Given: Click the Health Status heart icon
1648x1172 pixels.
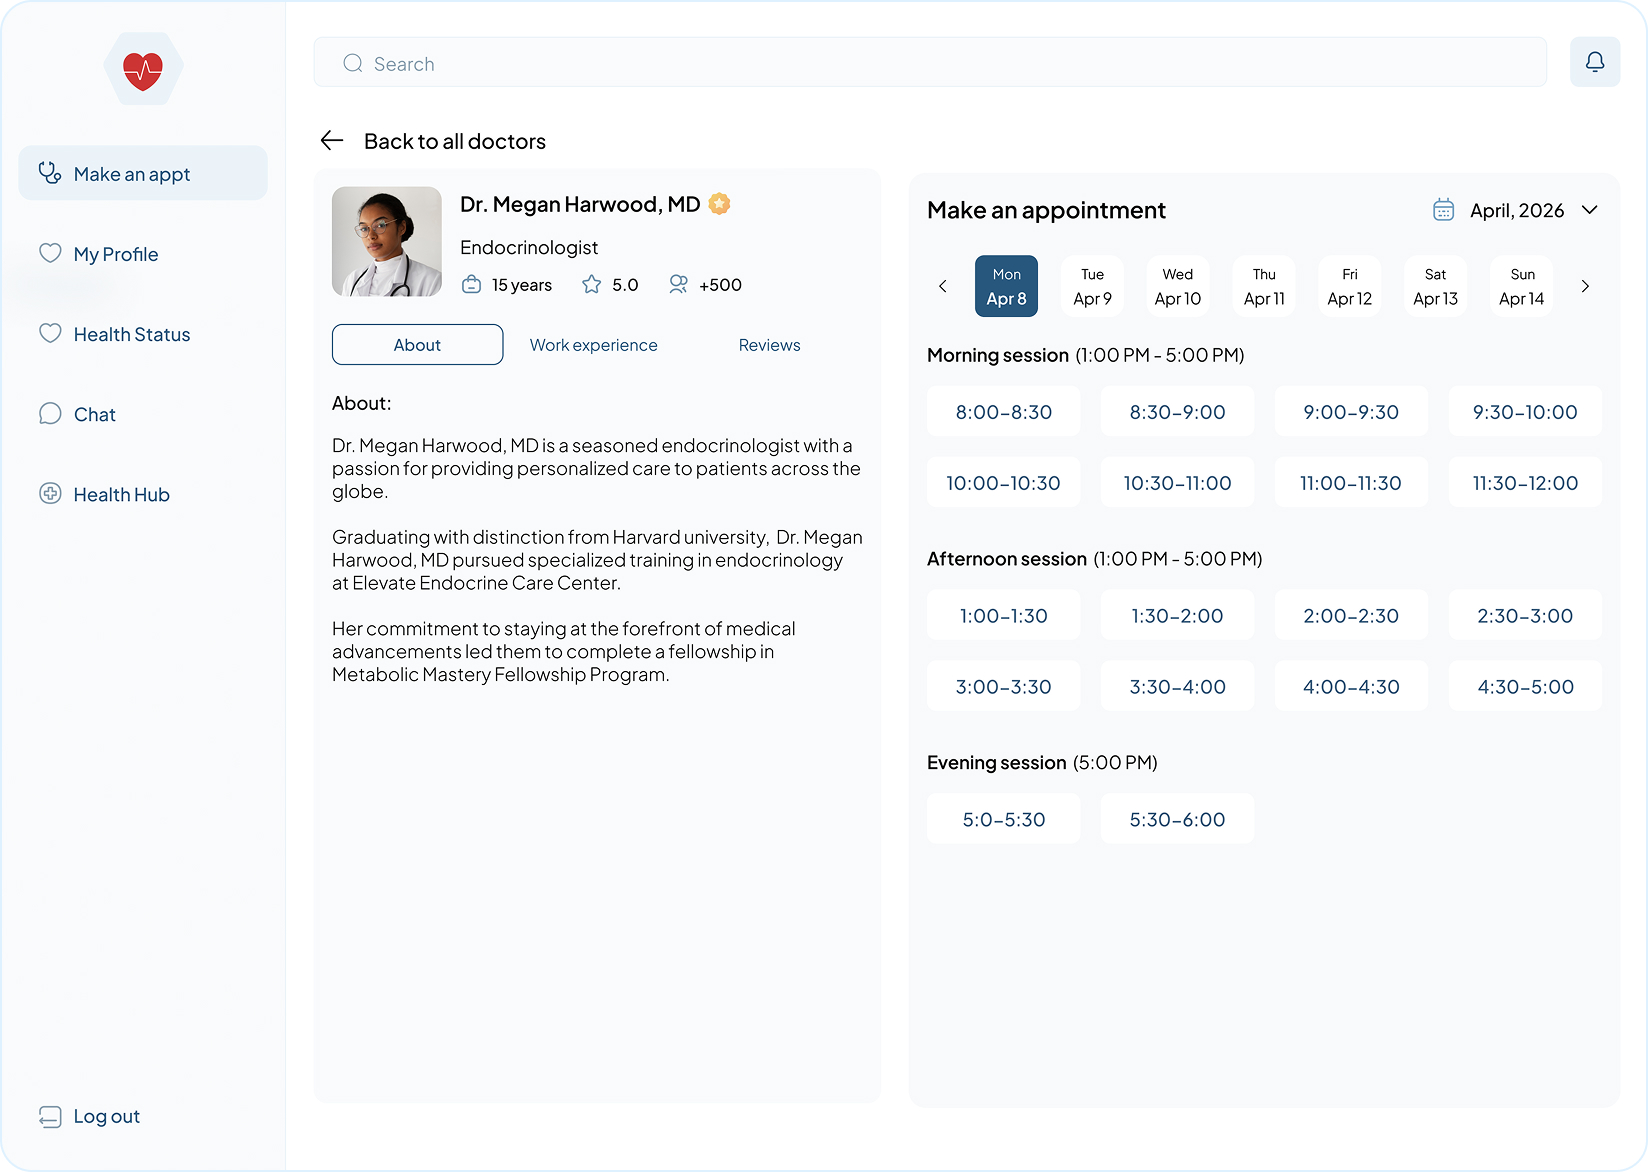Looking at the screenshot, I should [x=50, y=333].
